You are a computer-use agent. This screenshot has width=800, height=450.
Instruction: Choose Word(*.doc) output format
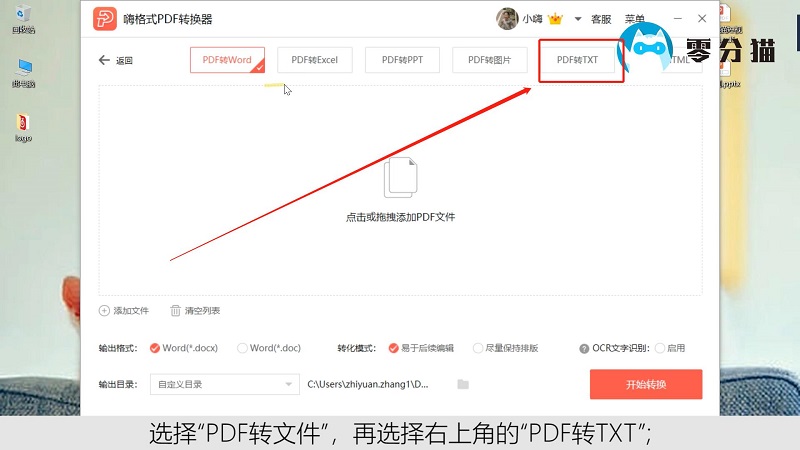[269, 348]
